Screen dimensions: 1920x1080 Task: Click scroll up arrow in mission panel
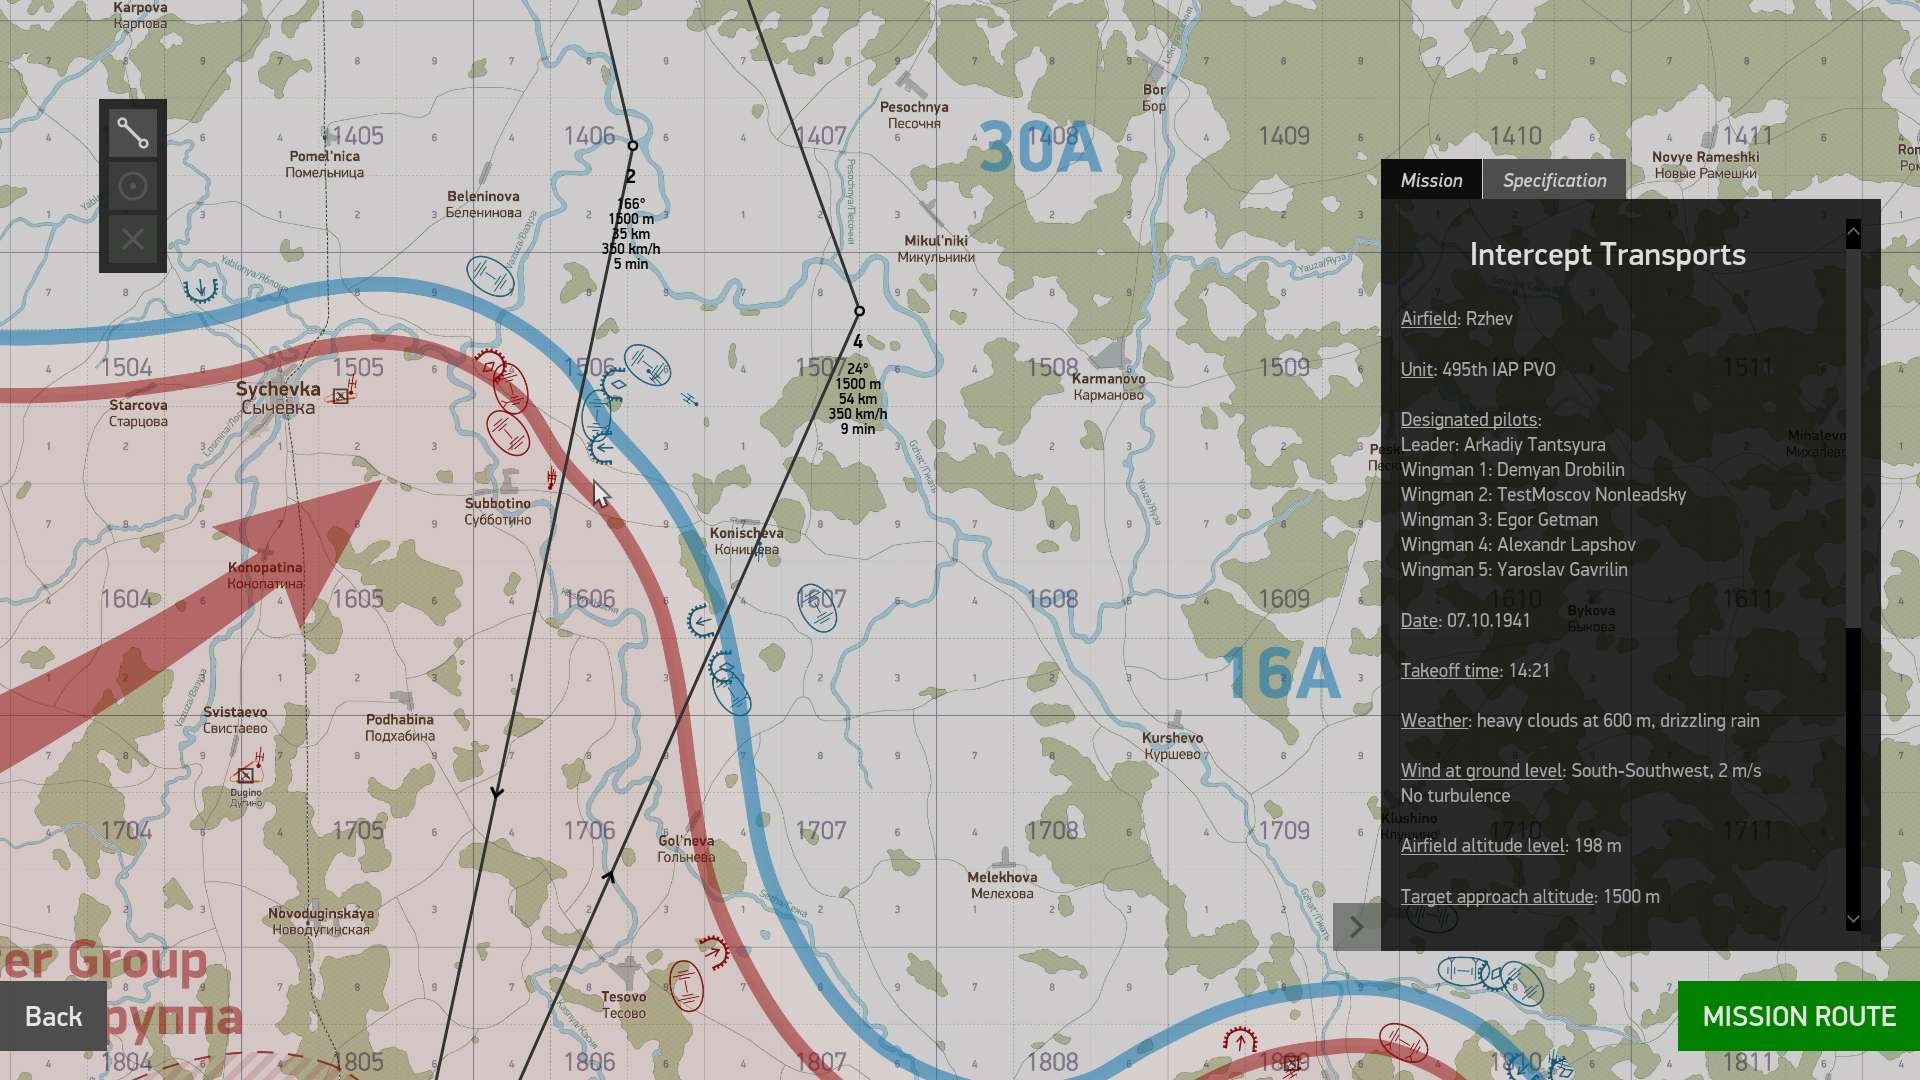point(1853,232)
